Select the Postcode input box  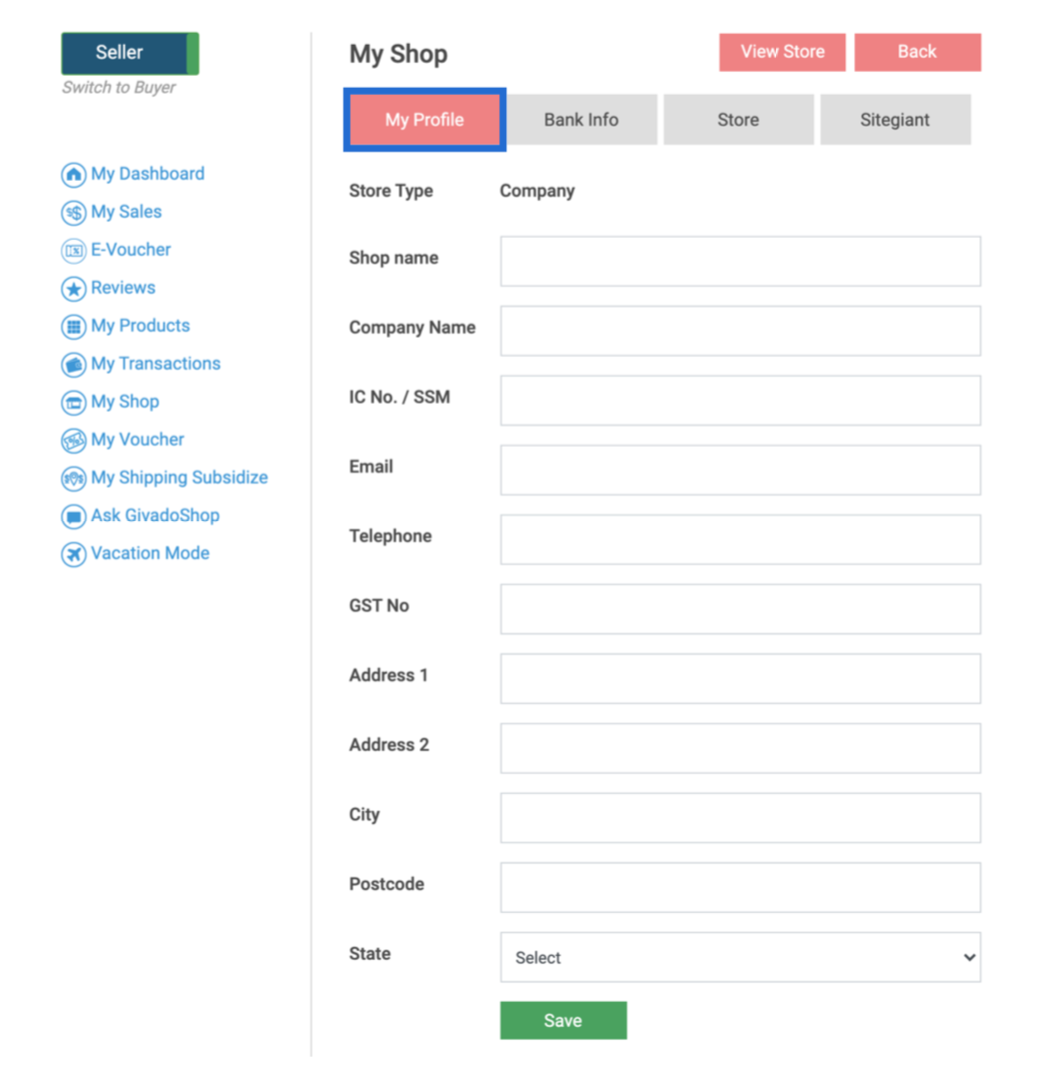740,888
